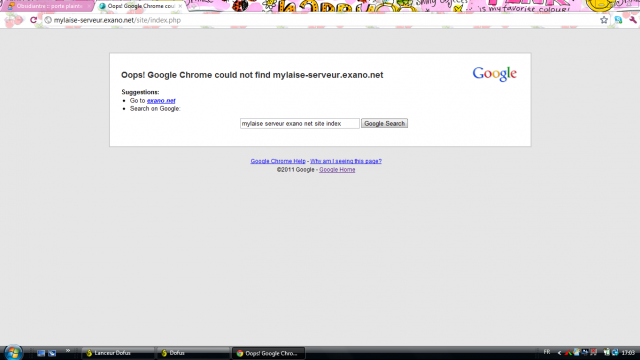Click the taskbar clock showing 17:03
640x360 pixels.
point(628,353)
